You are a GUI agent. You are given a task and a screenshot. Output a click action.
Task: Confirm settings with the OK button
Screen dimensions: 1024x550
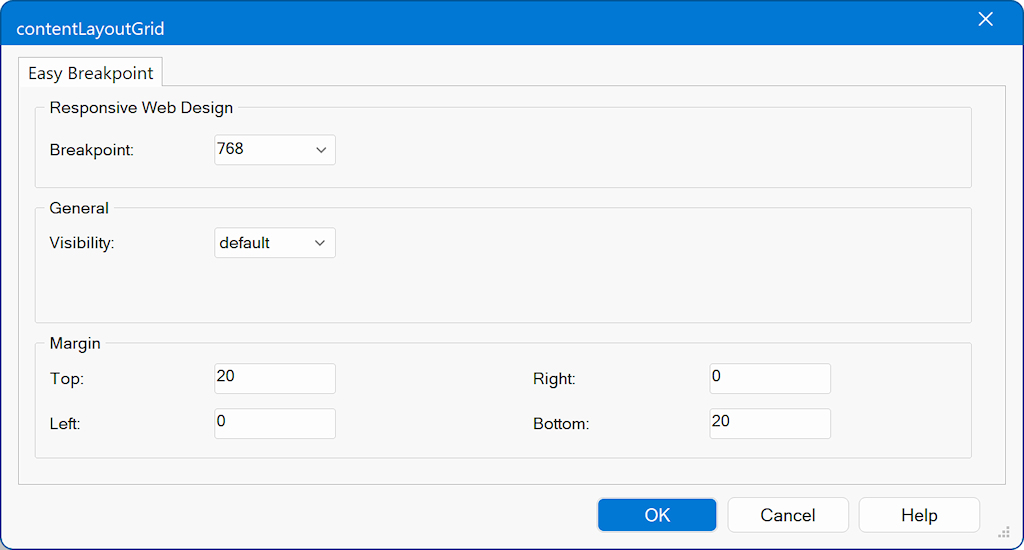tap(657, 515)
